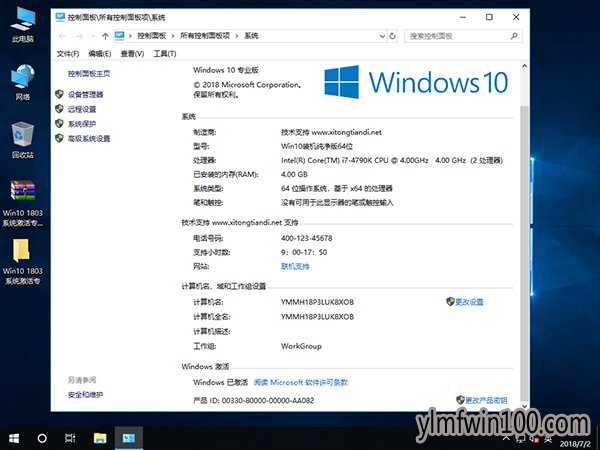Screen dimensions: 600x450
Task: Open File Explorer from taskbar
Action: (x=100, y=438)
